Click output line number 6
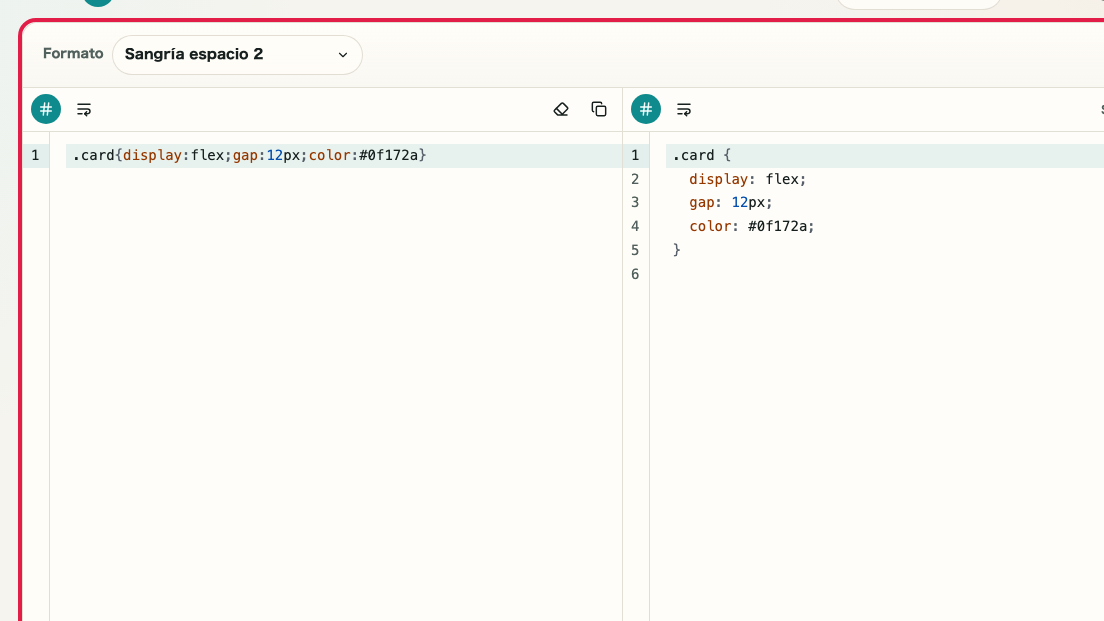This screenshot has height=621, width=1104. pos(635,274)
